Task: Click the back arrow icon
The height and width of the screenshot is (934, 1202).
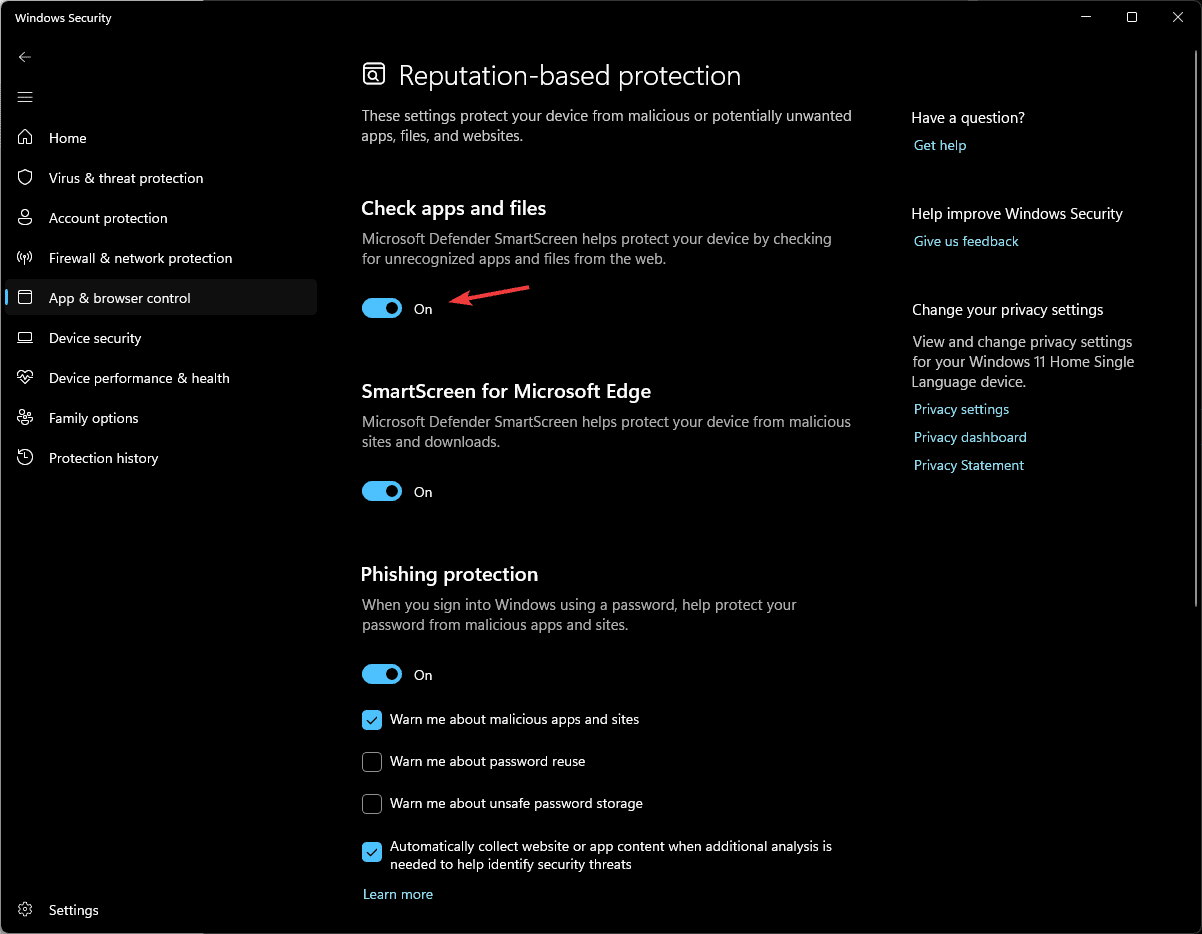Action: [x=25, y=57]
